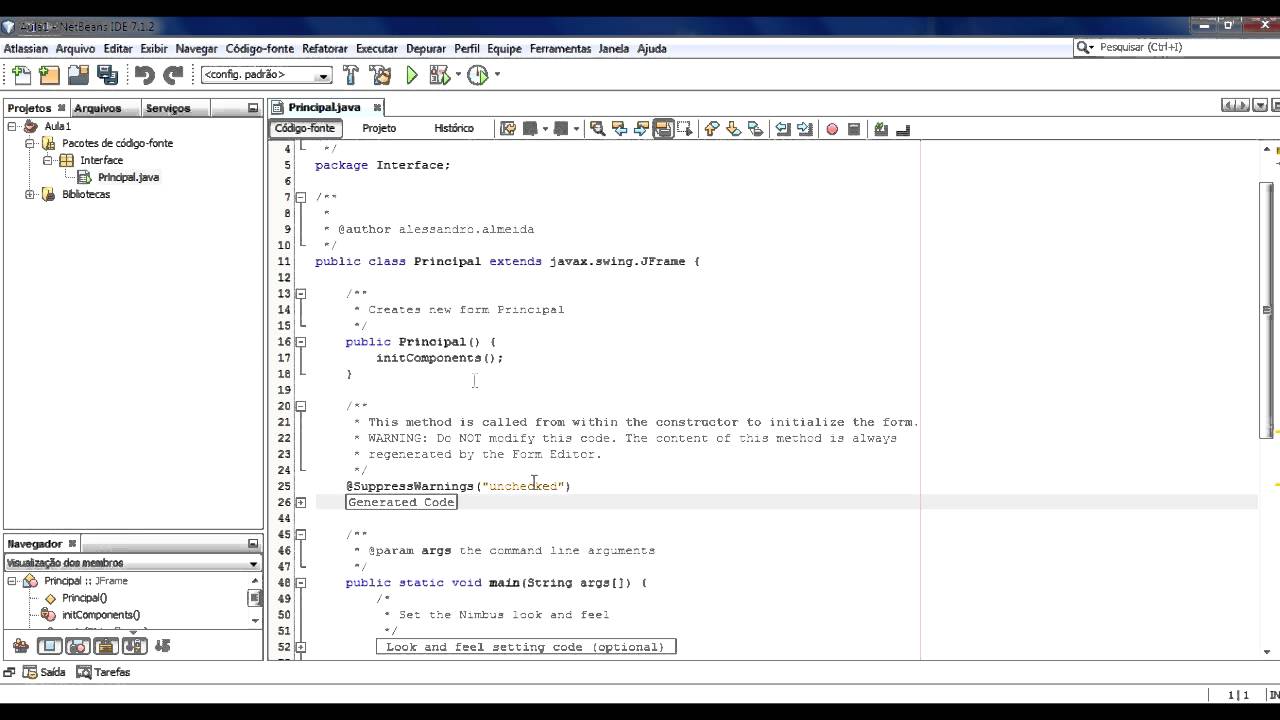The image size is (1280, 720).
Task: Expand the collapsed Generated Code block
Action: tap(301, 501)
